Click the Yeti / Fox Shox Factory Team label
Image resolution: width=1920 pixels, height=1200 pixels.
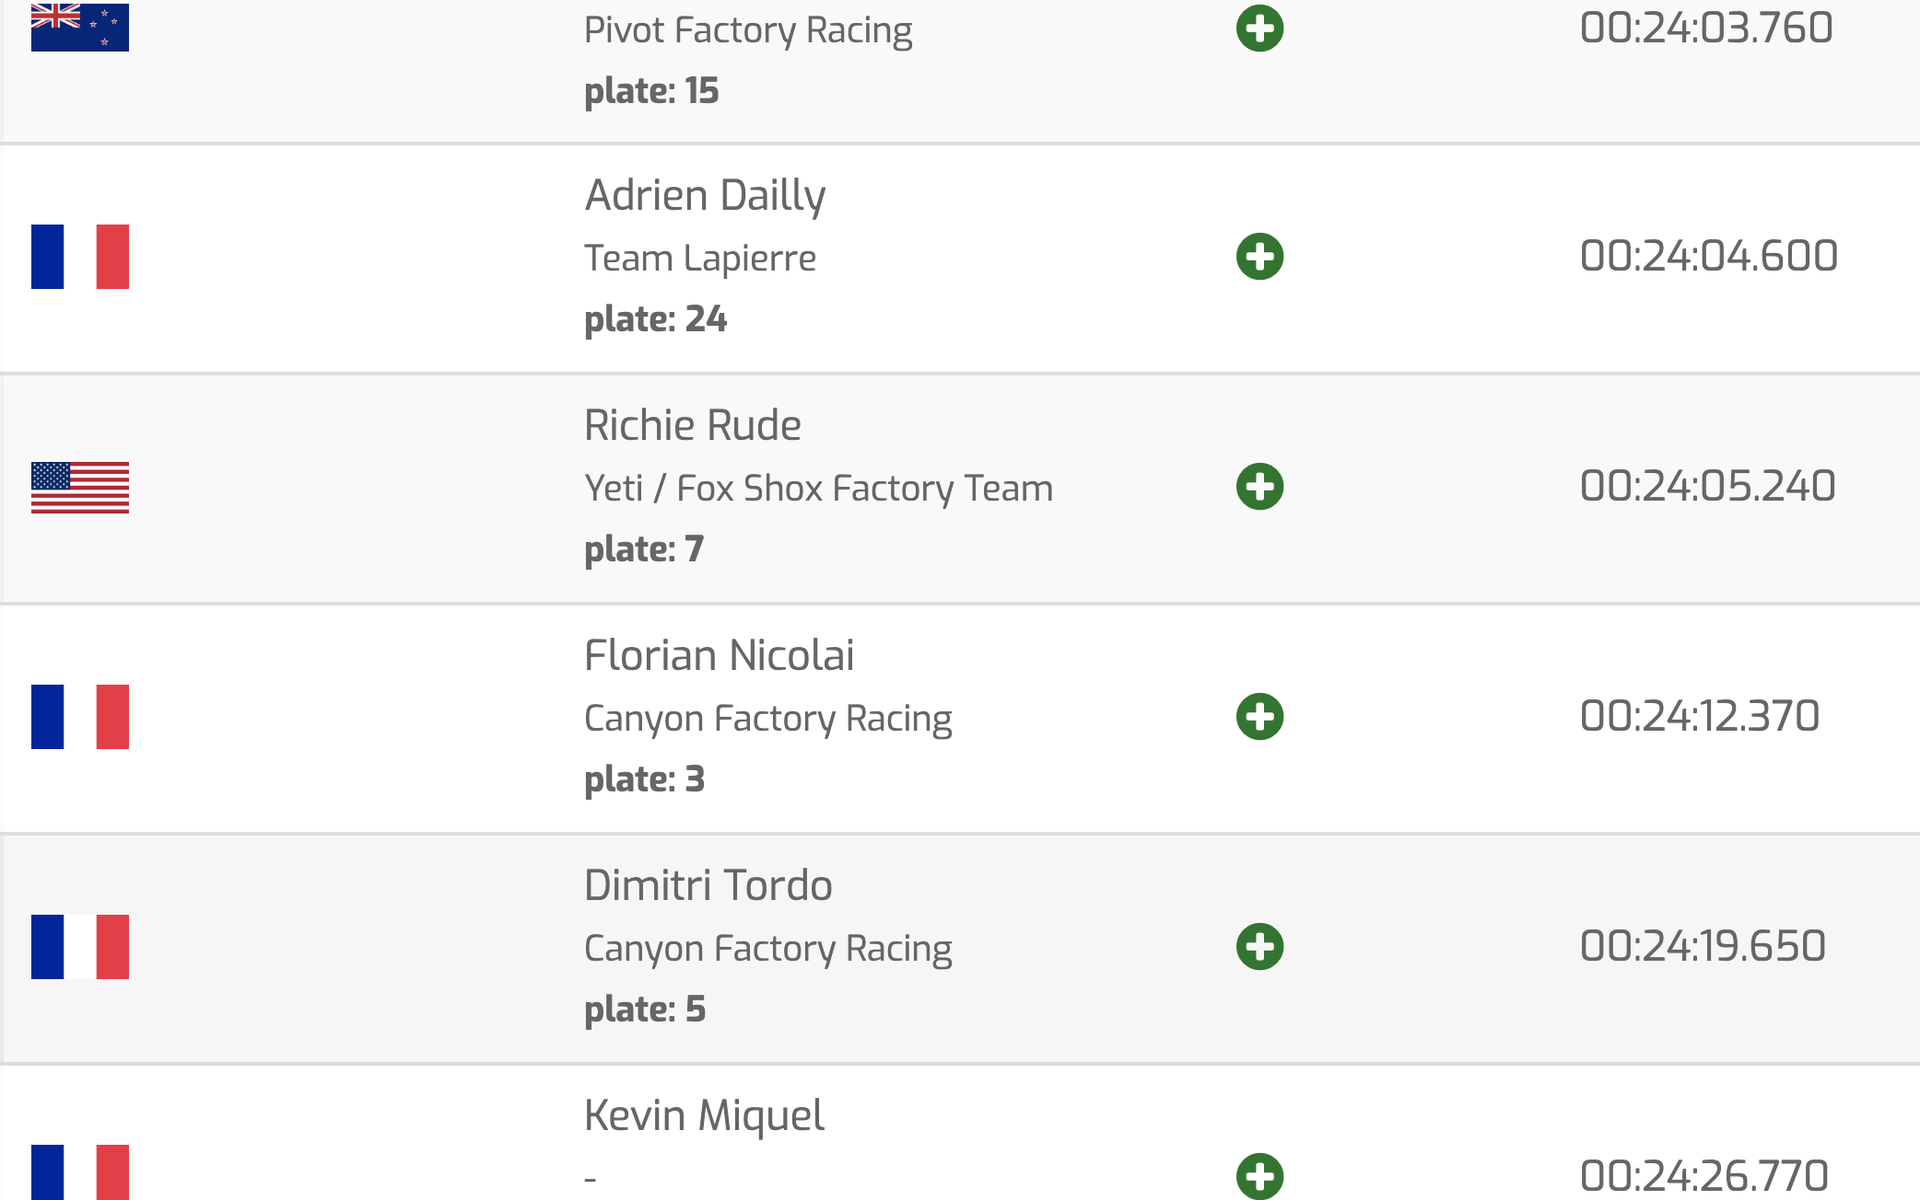819,489
